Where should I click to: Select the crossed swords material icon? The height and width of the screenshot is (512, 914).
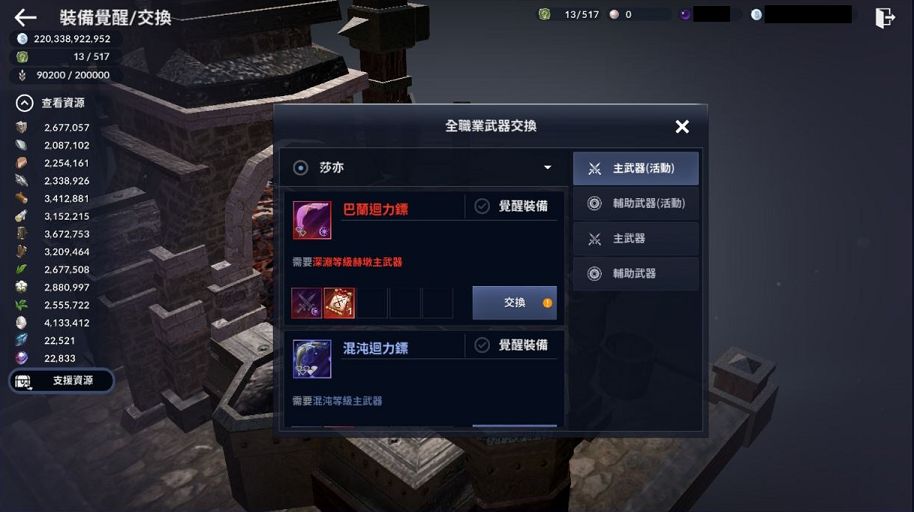pos(307,303)
